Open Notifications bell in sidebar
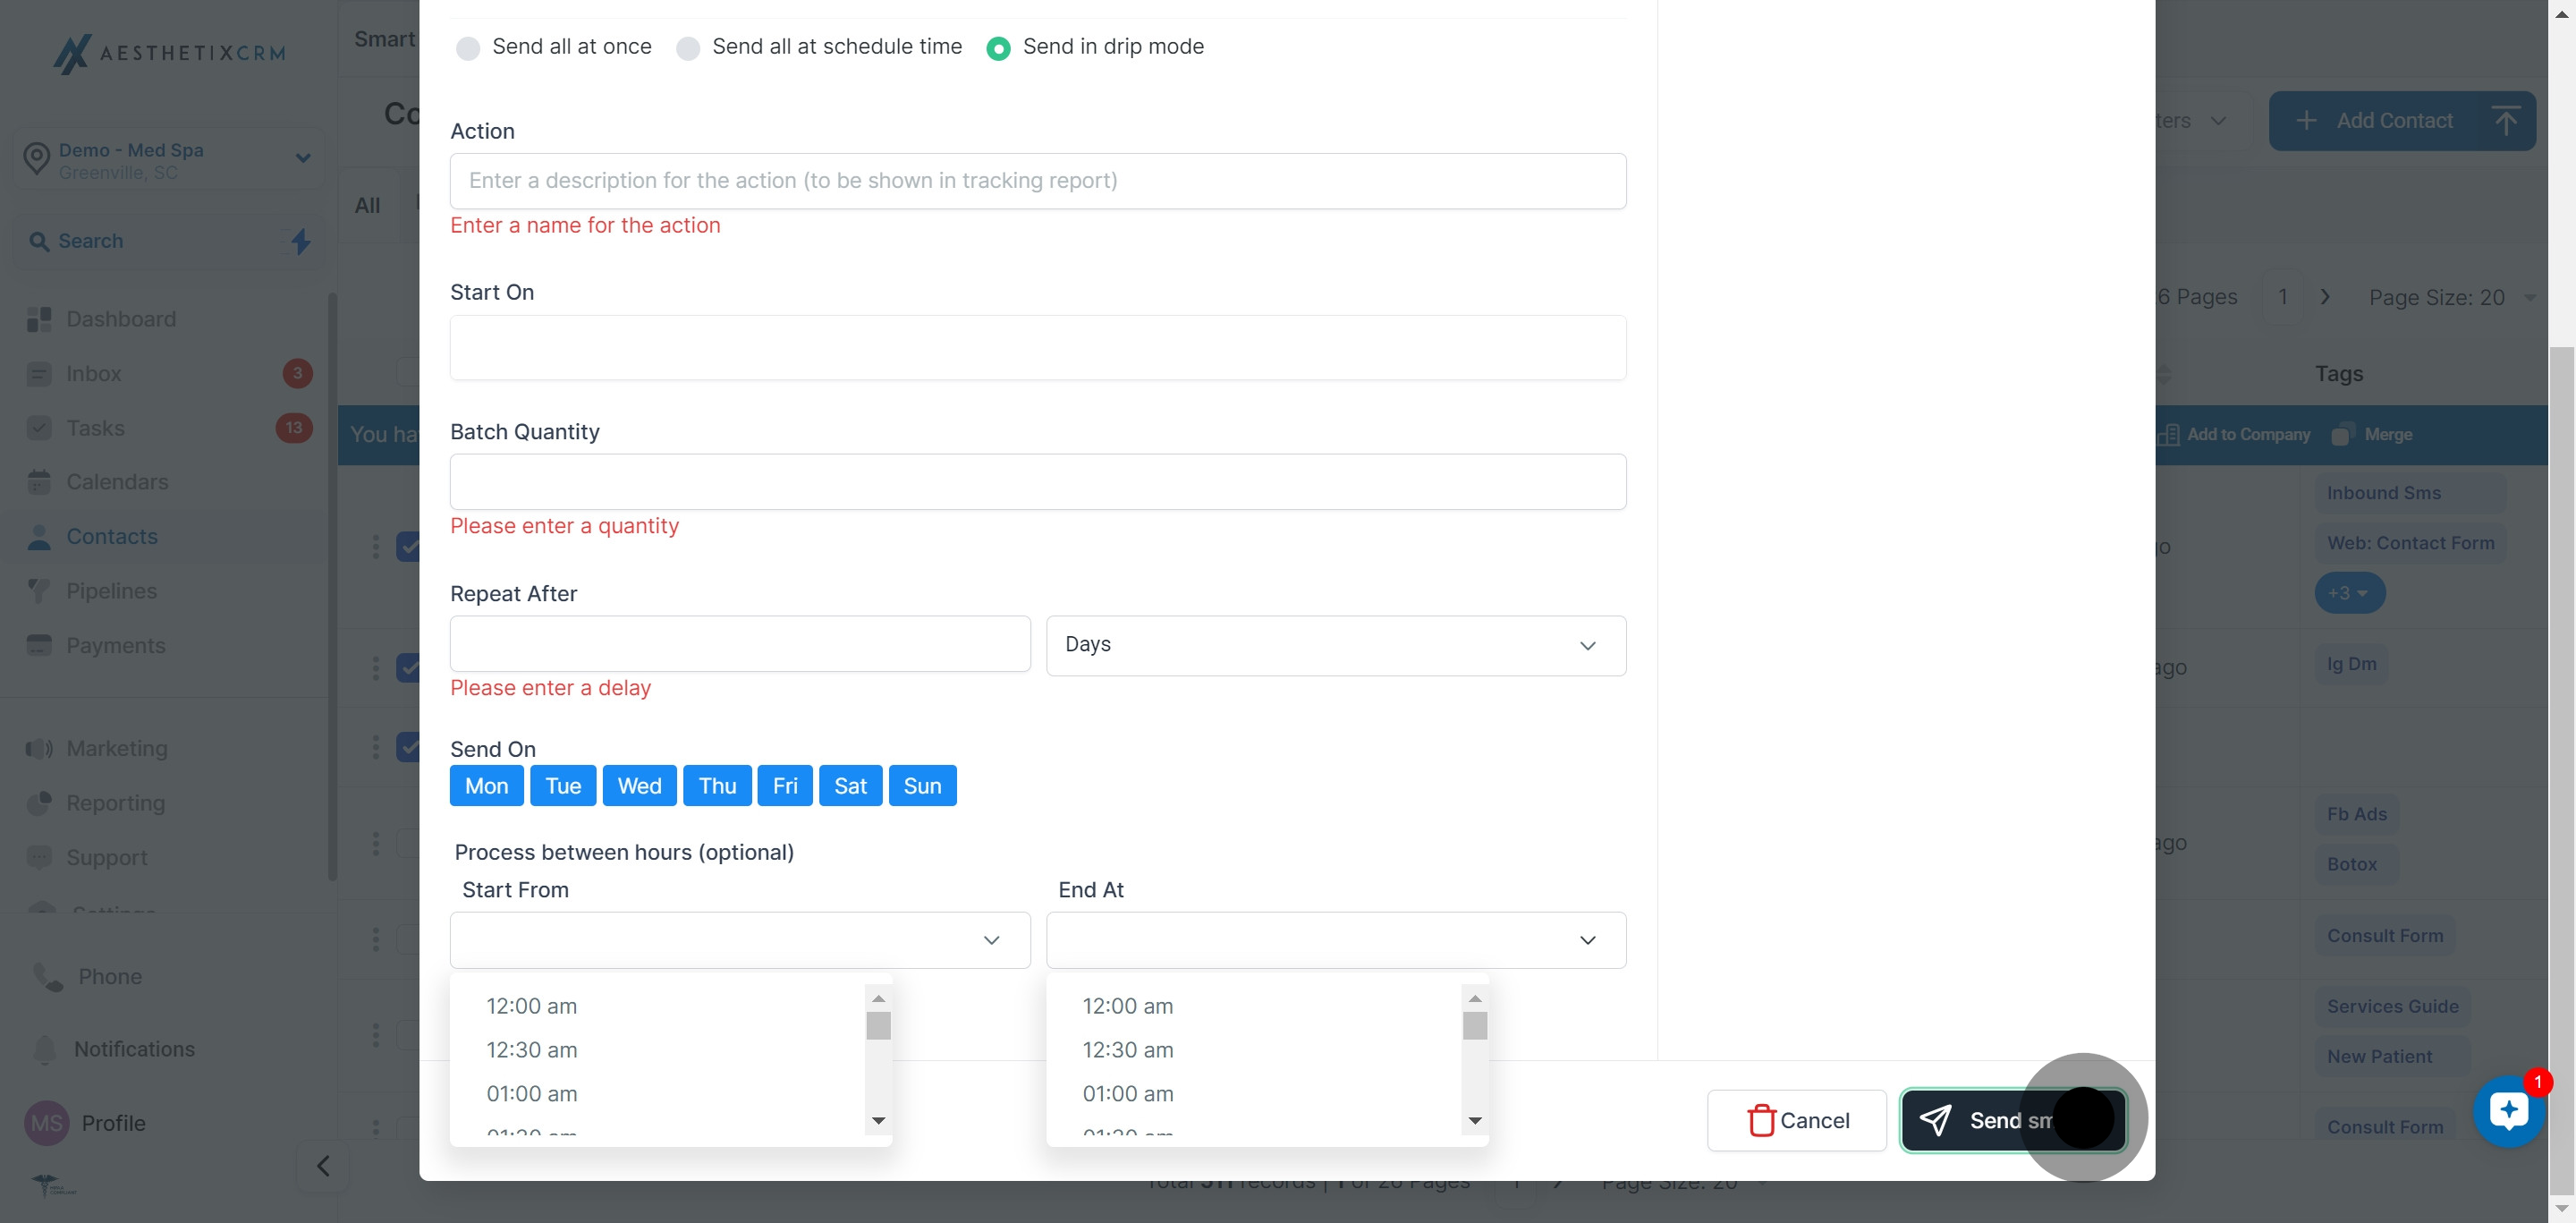The image size is (2576, 1223). (x=45, y=1049)
